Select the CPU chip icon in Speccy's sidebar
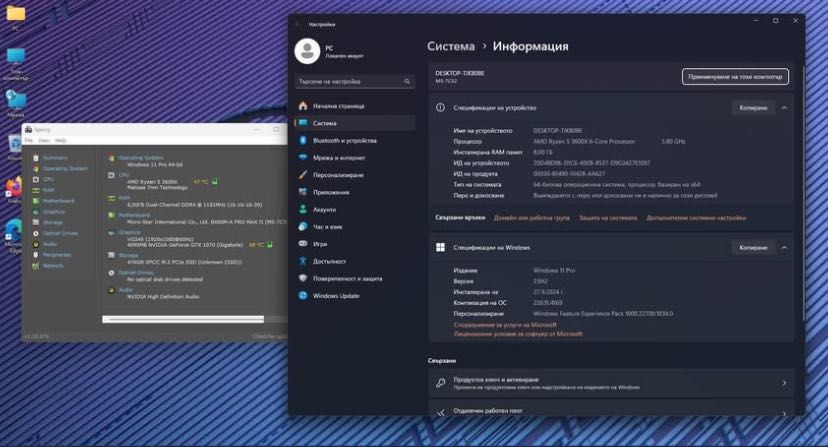This screenshot has width=828, height=447. click(x=36, y=180)
